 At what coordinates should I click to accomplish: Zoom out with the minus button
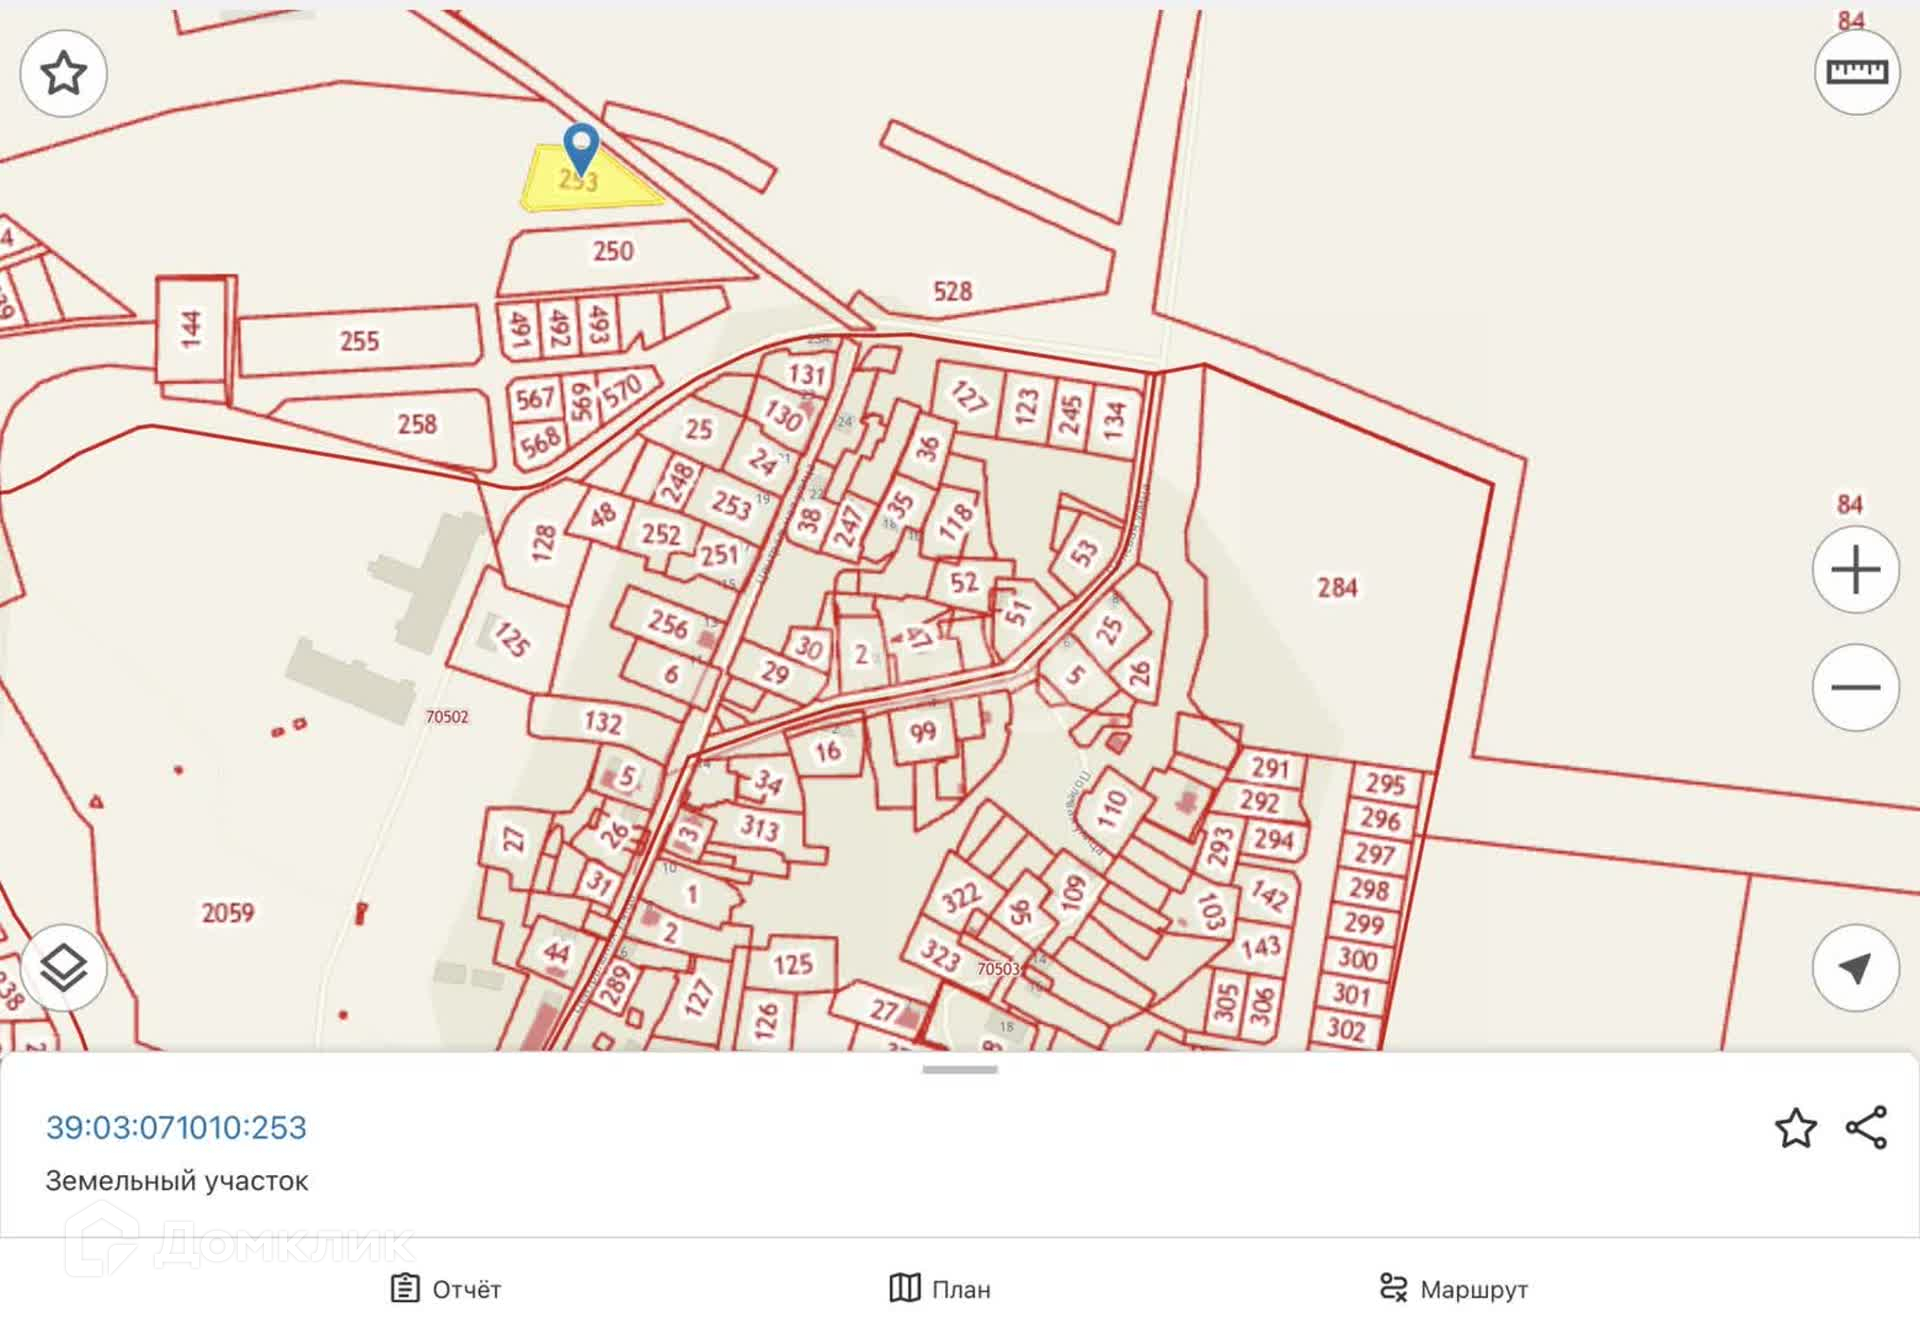1855,687
